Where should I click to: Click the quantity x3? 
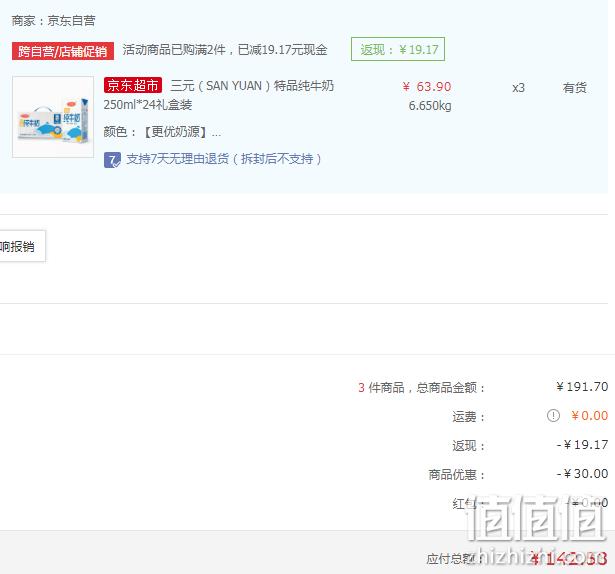point(518,87)
